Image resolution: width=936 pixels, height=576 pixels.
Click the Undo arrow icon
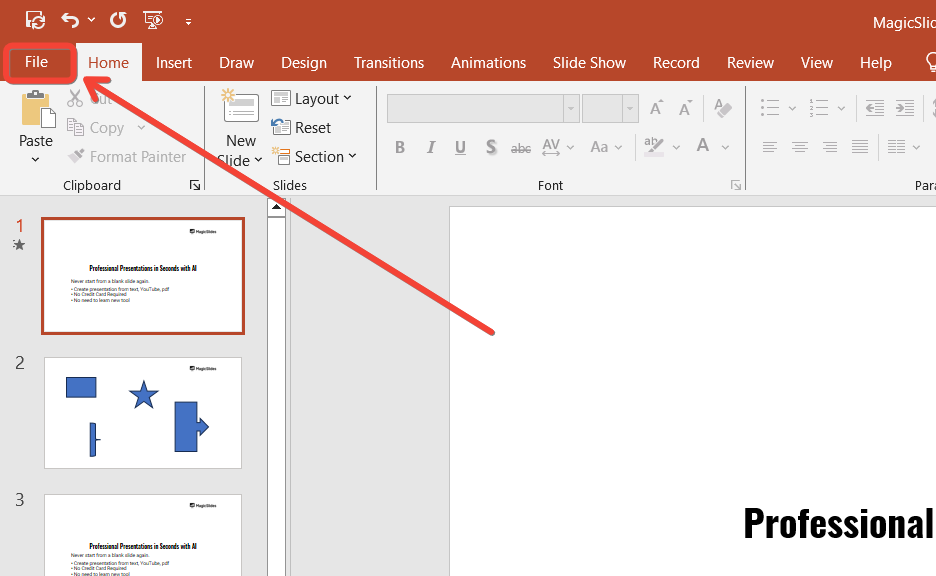(x=69, y=19)
